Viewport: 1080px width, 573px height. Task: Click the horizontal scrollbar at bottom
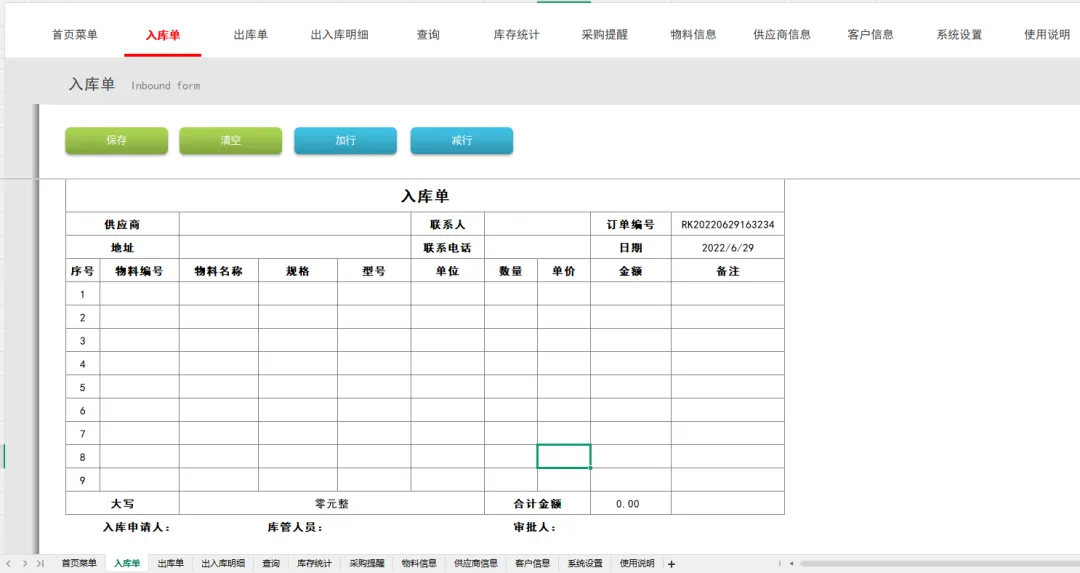940,563
